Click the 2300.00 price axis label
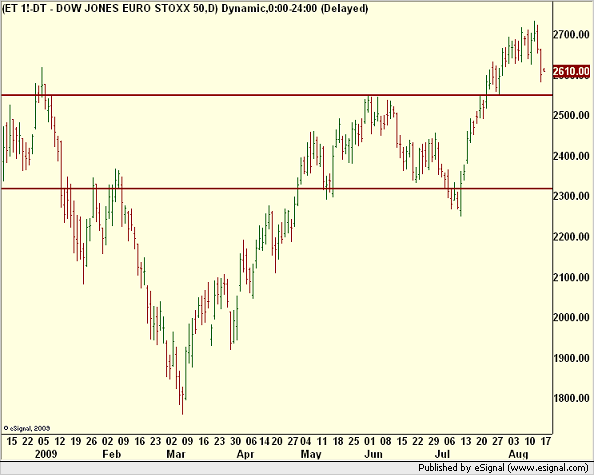This screenshot has height=475, width=594. [x=571, y=196]
